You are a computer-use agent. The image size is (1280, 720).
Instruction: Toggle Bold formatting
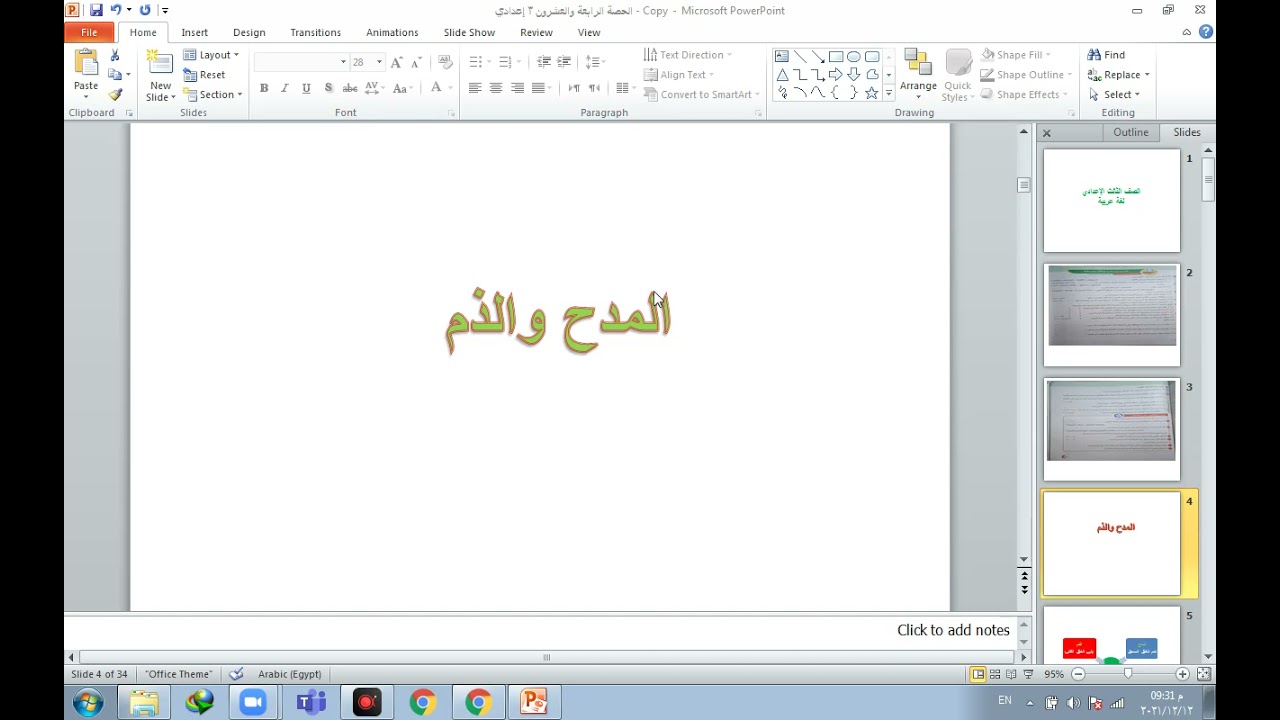264,88
